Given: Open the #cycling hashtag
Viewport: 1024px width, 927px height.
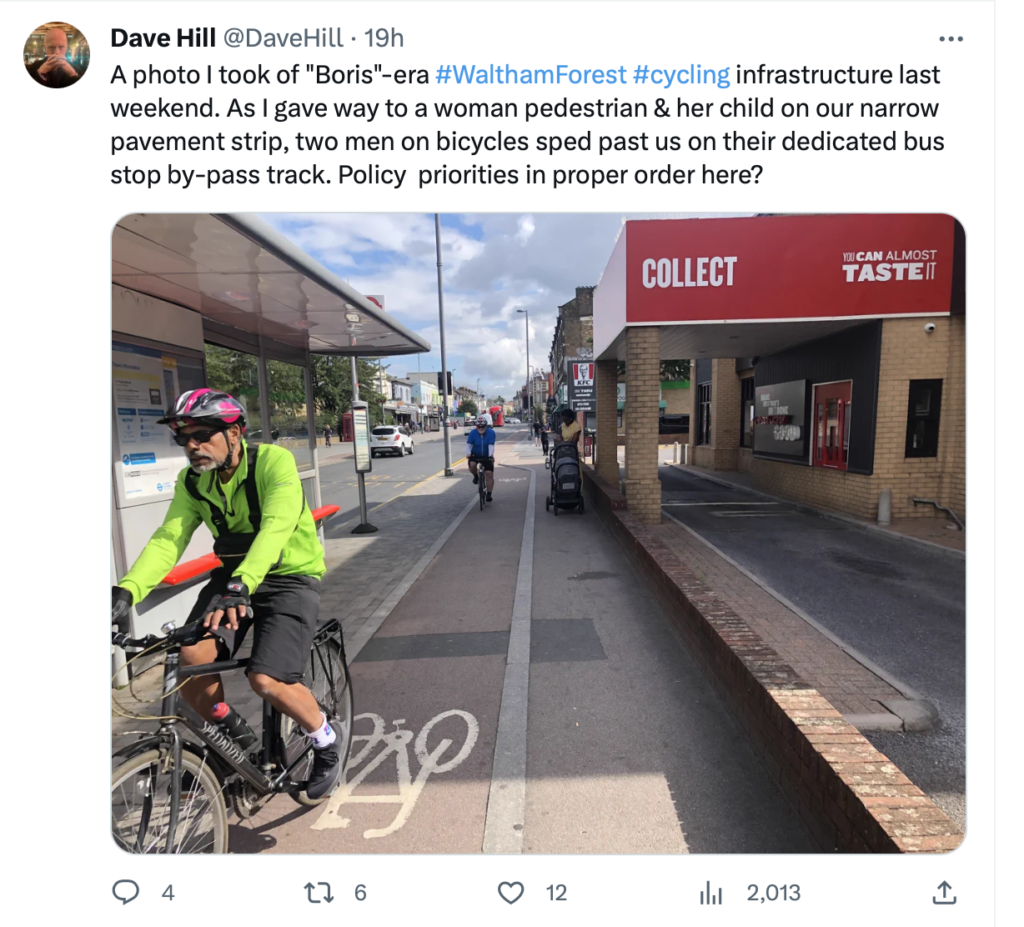Looking at the screenshot, I should tap(681, 74).
